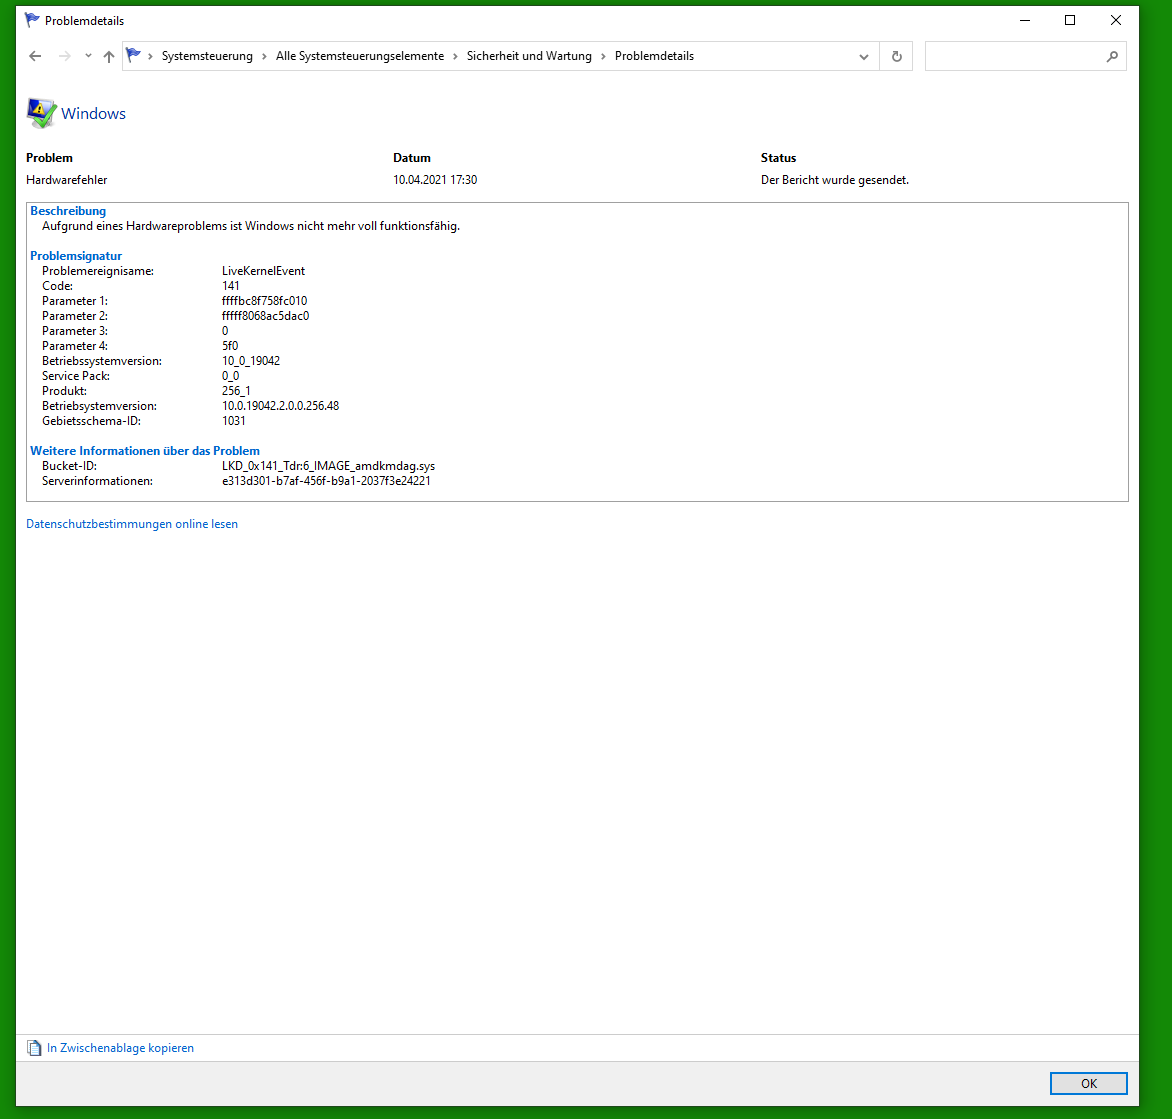Click the Problemsignatur section heading
Image resolution: width=1172 pixels, height=1119 pixels.
click(x=75, y=256)
